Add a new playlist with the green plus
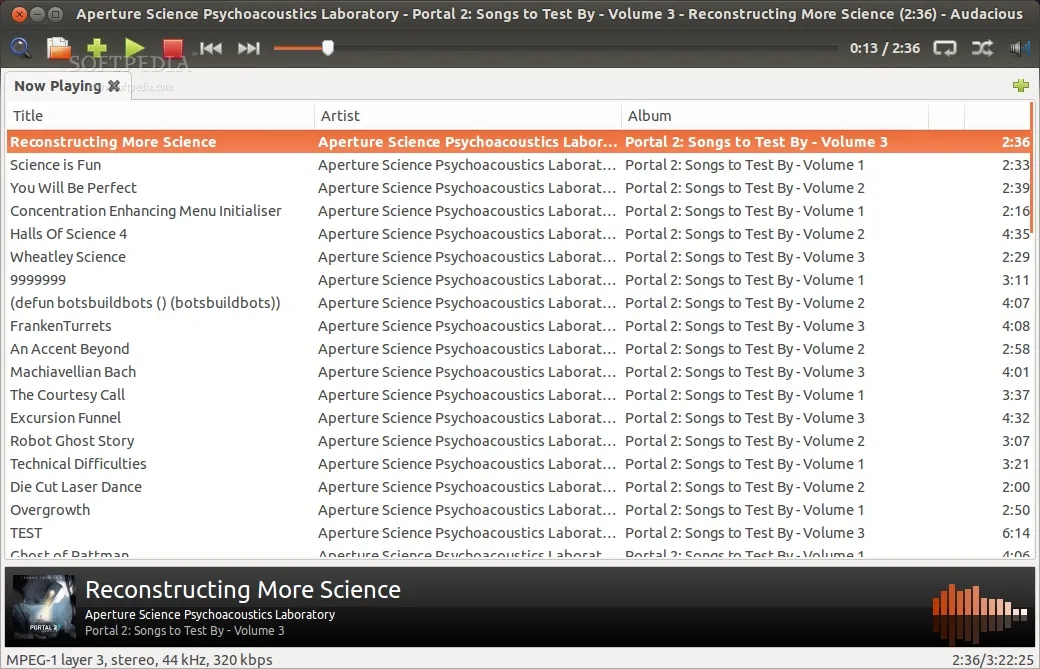The width and height of the screenshot is (1040, 669). tap(1020, 86)
